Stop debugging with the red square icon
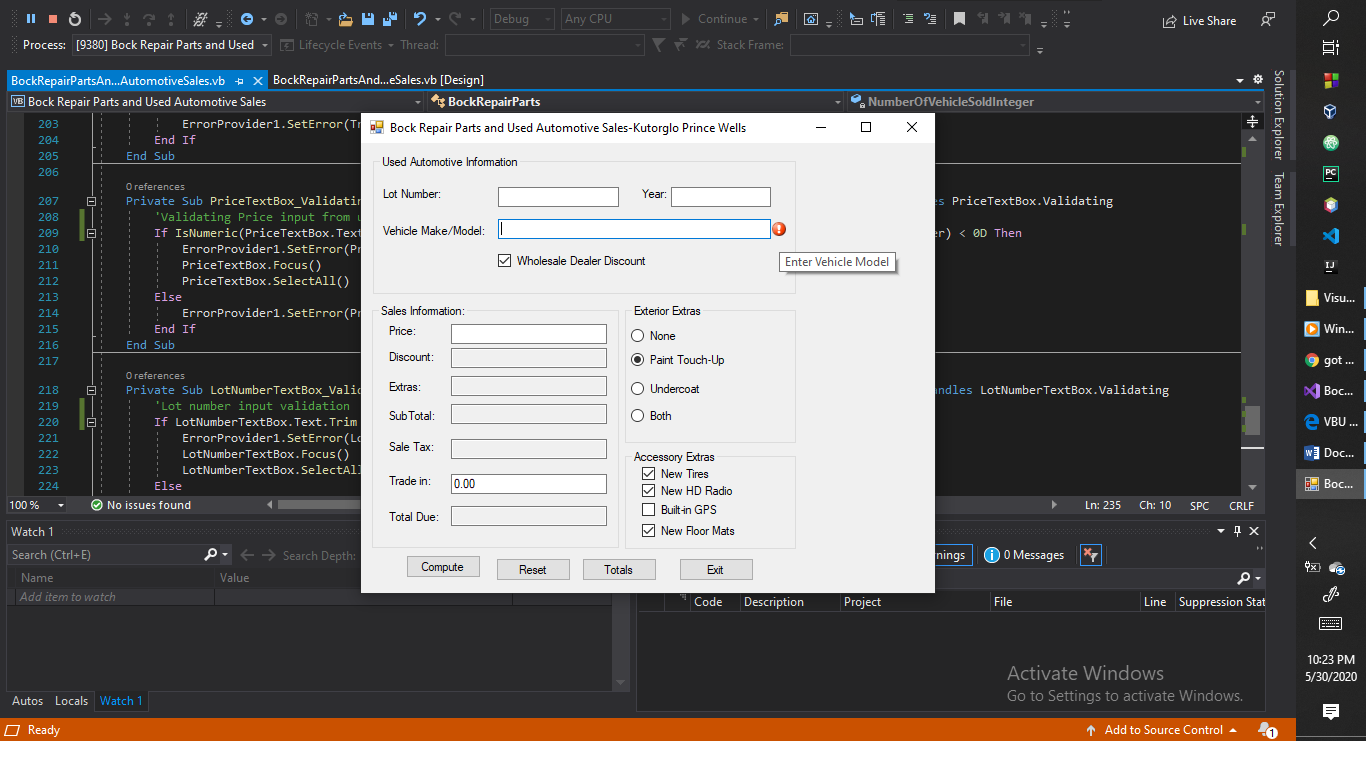 (x=53, y=19)
